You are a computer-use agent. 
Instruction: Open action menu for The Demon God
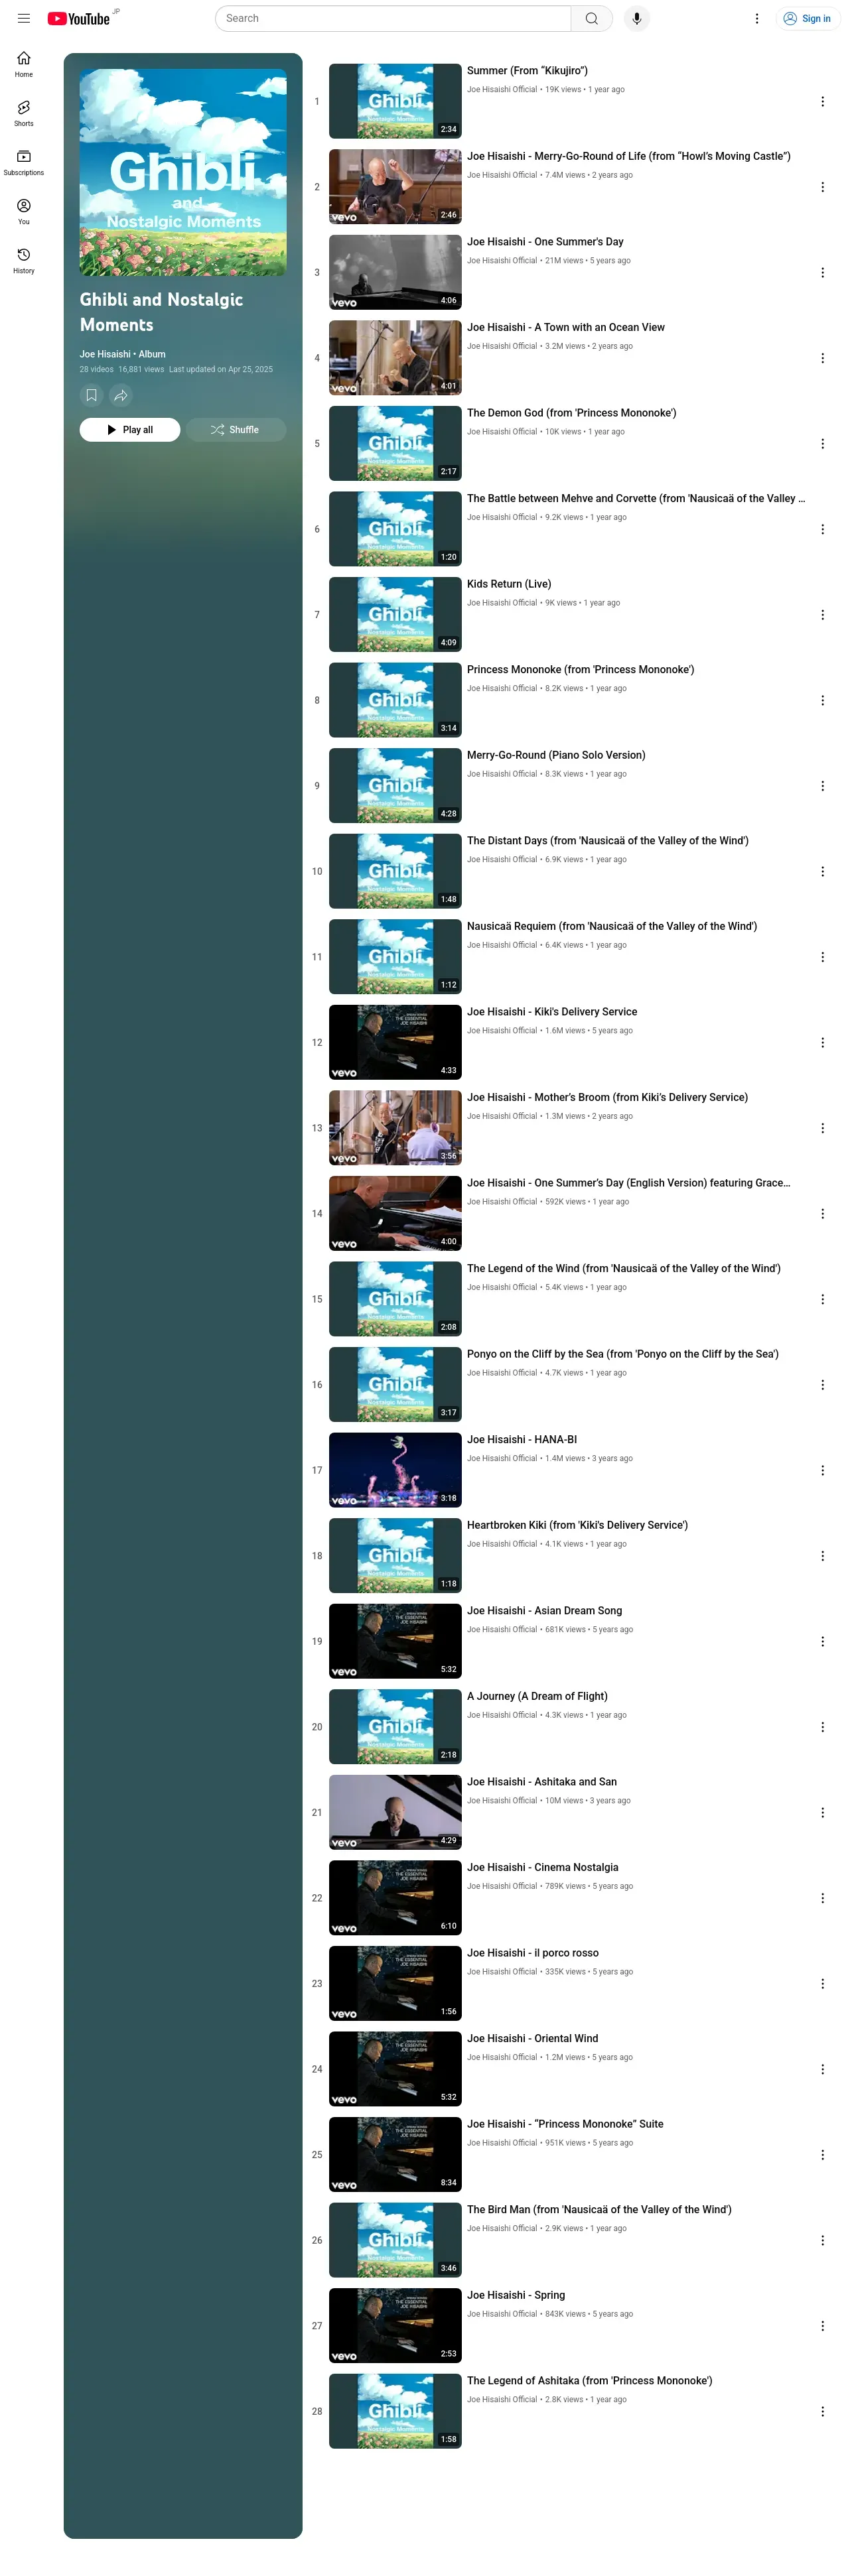(822, 443)
